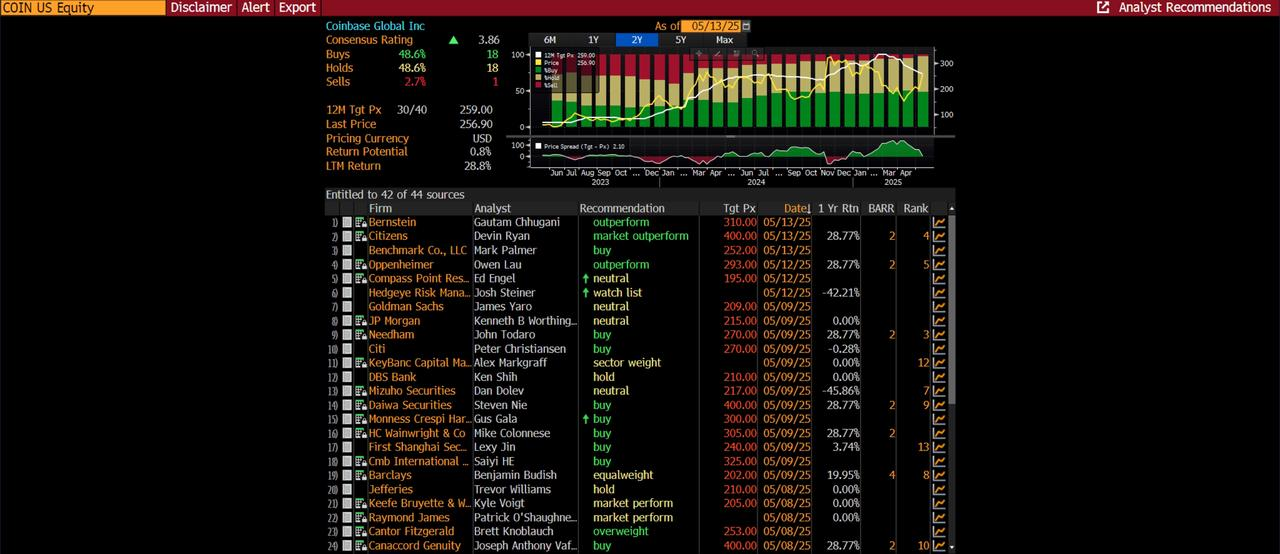Open report document icon beside Raymond James
This screenshot has width=1280, height=554.
(x=361, y=517)
